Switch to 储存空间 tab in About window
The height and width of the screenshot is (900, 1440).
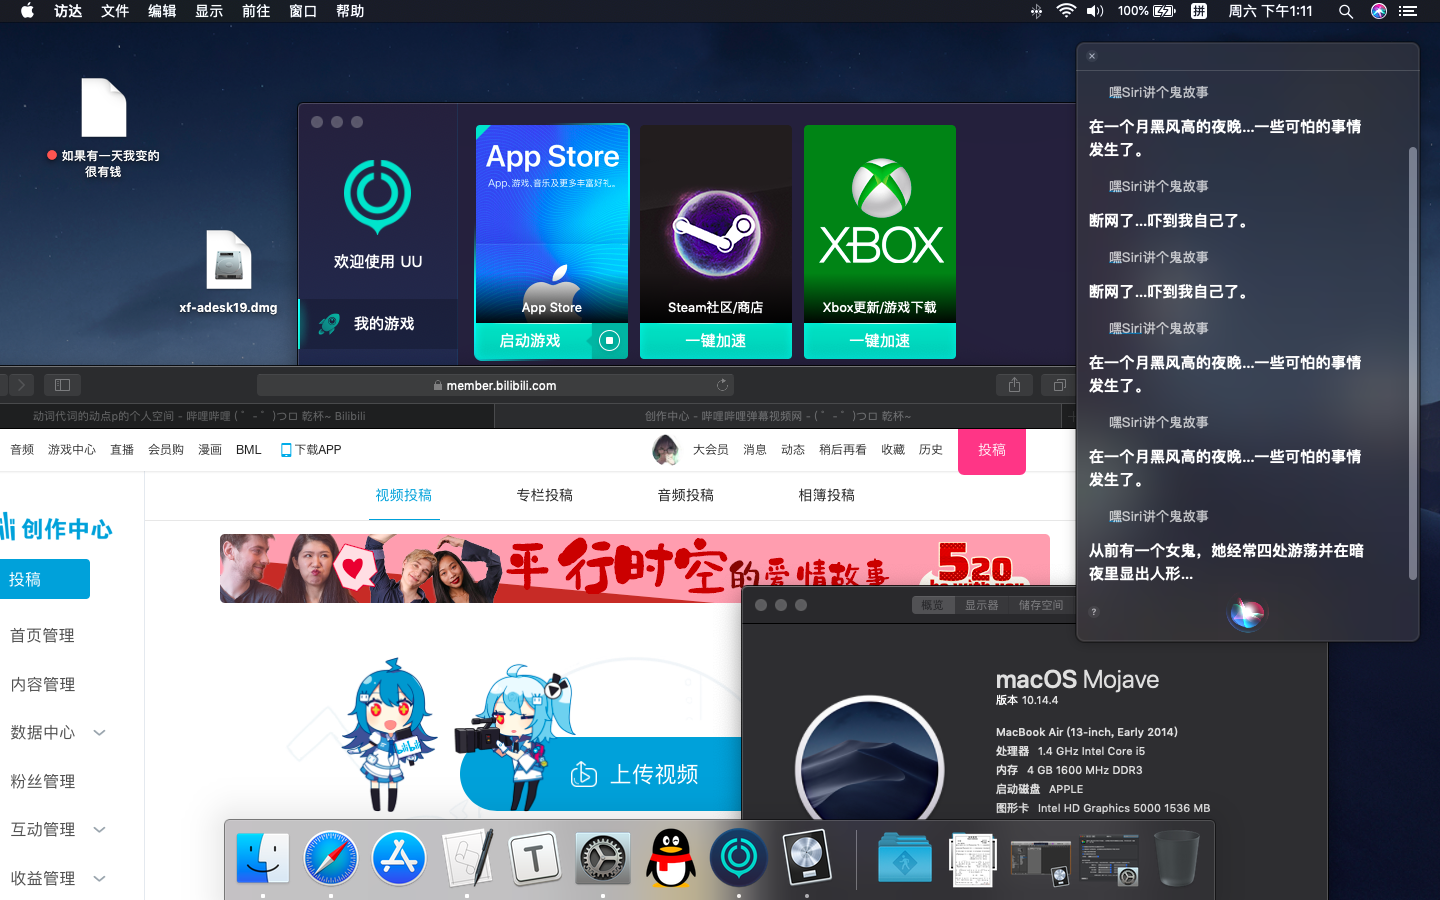pos(1040,605)
